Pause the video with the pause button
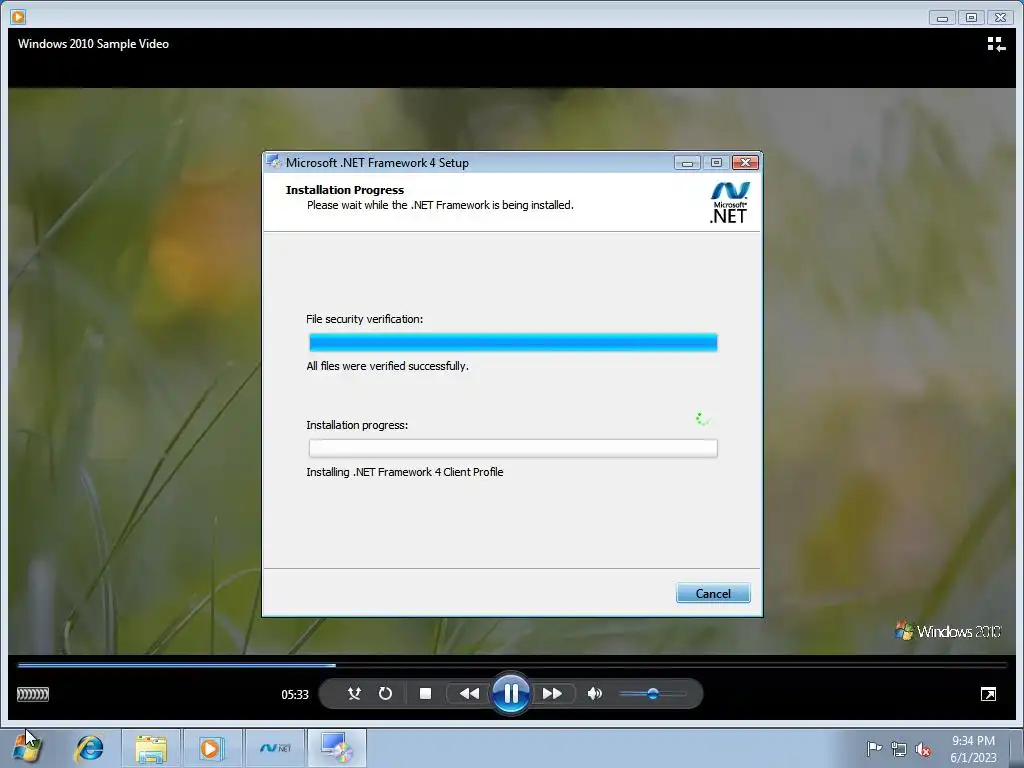The image size is (1024, 768). 511,693
